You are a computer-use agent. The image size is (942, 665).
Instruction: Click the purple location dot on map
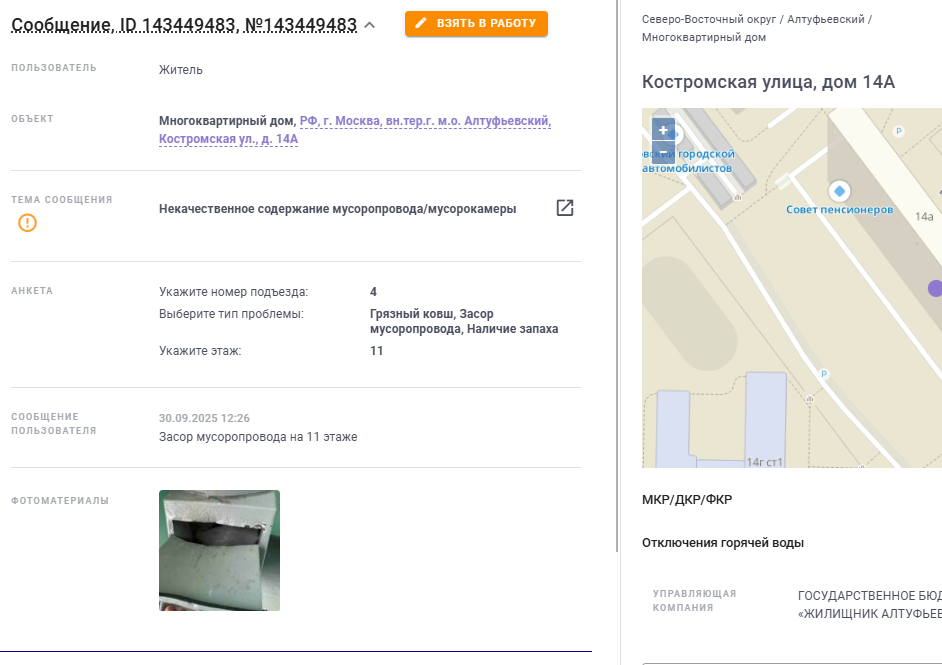coord(935,288)
